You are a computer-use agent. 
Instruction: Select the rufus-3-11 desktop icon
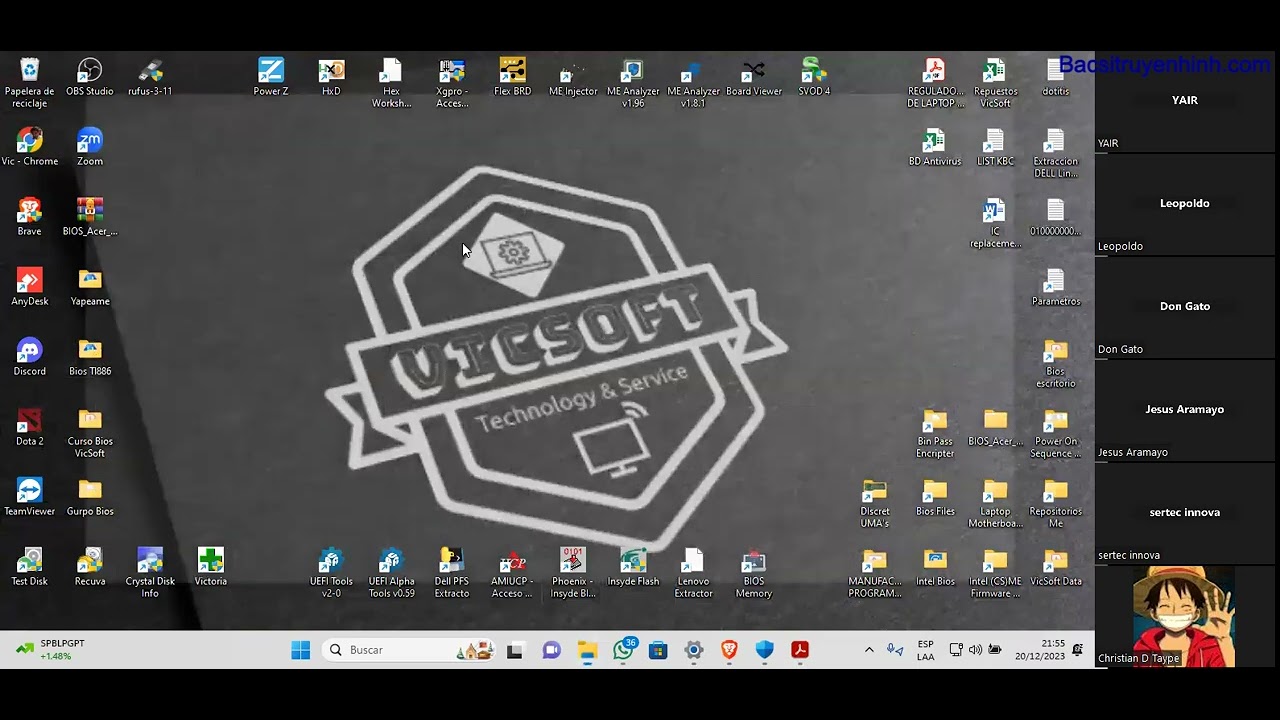(150, 77)
